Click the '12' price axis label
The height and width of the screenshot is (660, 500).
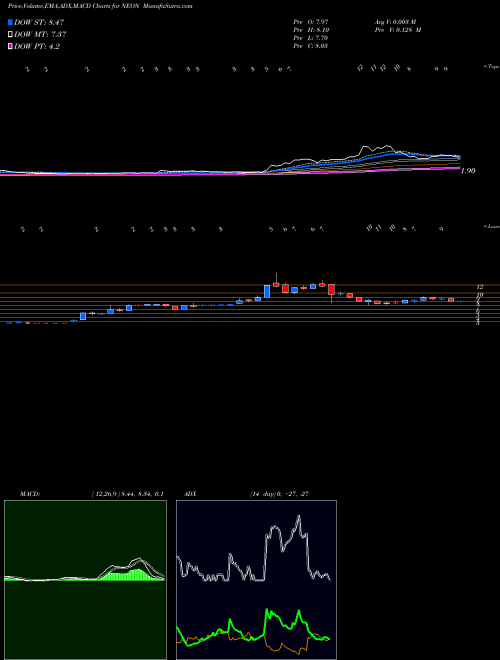click(x=480, y=286)
